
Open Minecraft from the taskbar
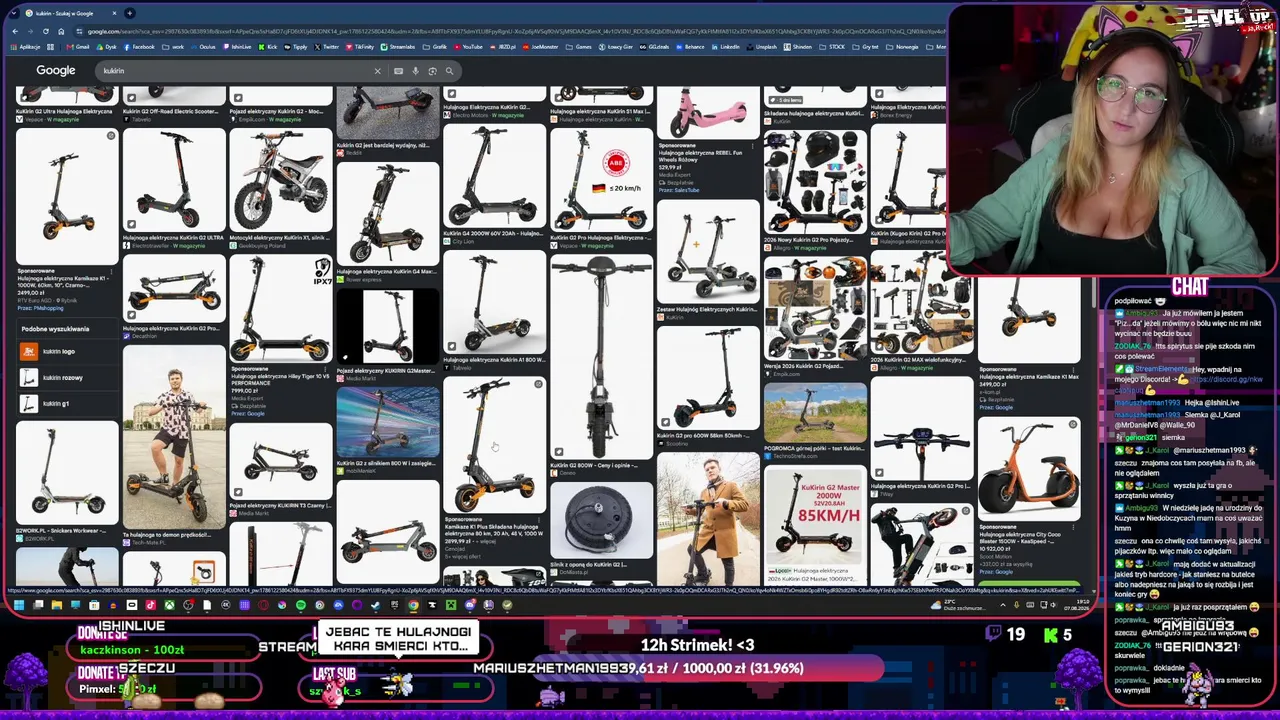[x=451, y=605]
